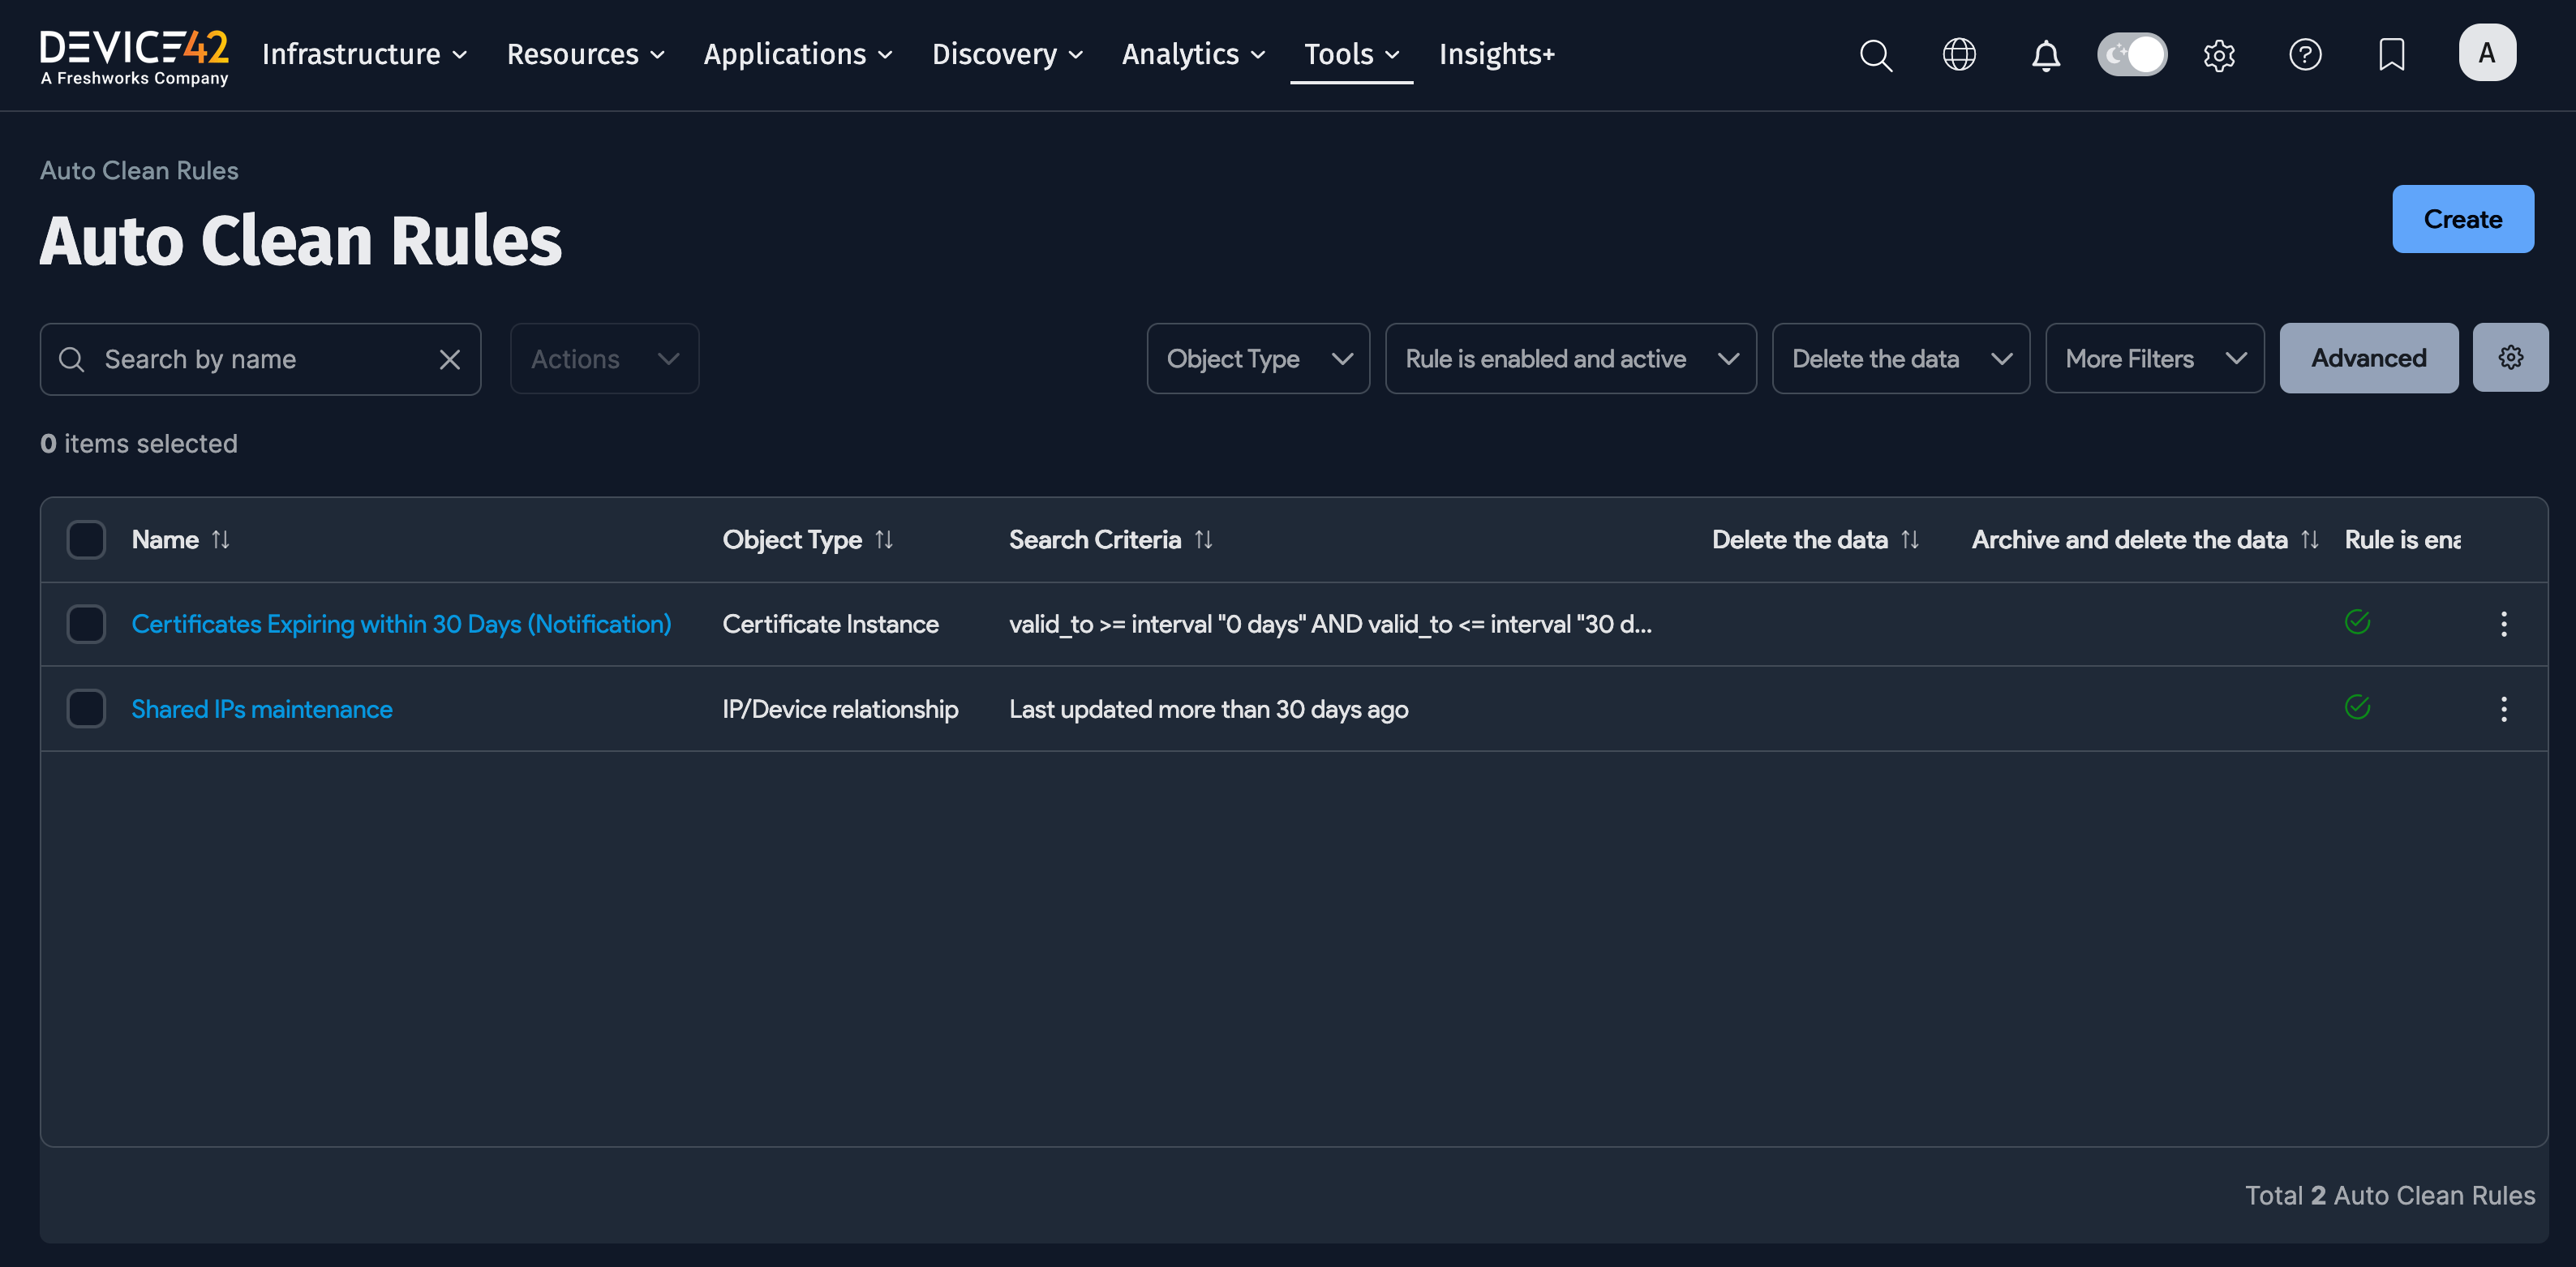This screenshot has width=2576, height=1267.
Task: Expand the More Filters dropdown
Action: [x=2154, y=359]
